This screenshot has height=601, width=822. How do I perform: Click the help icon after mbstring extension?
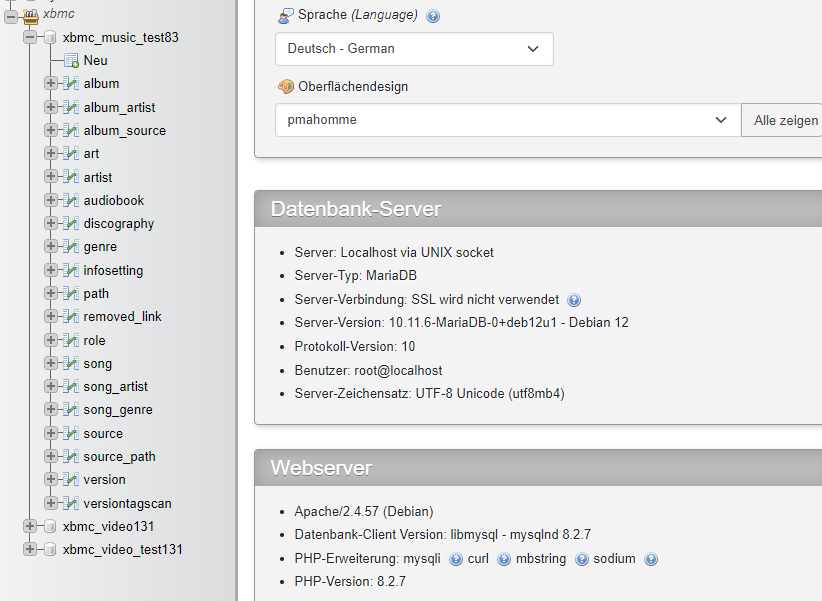(581, 560)
